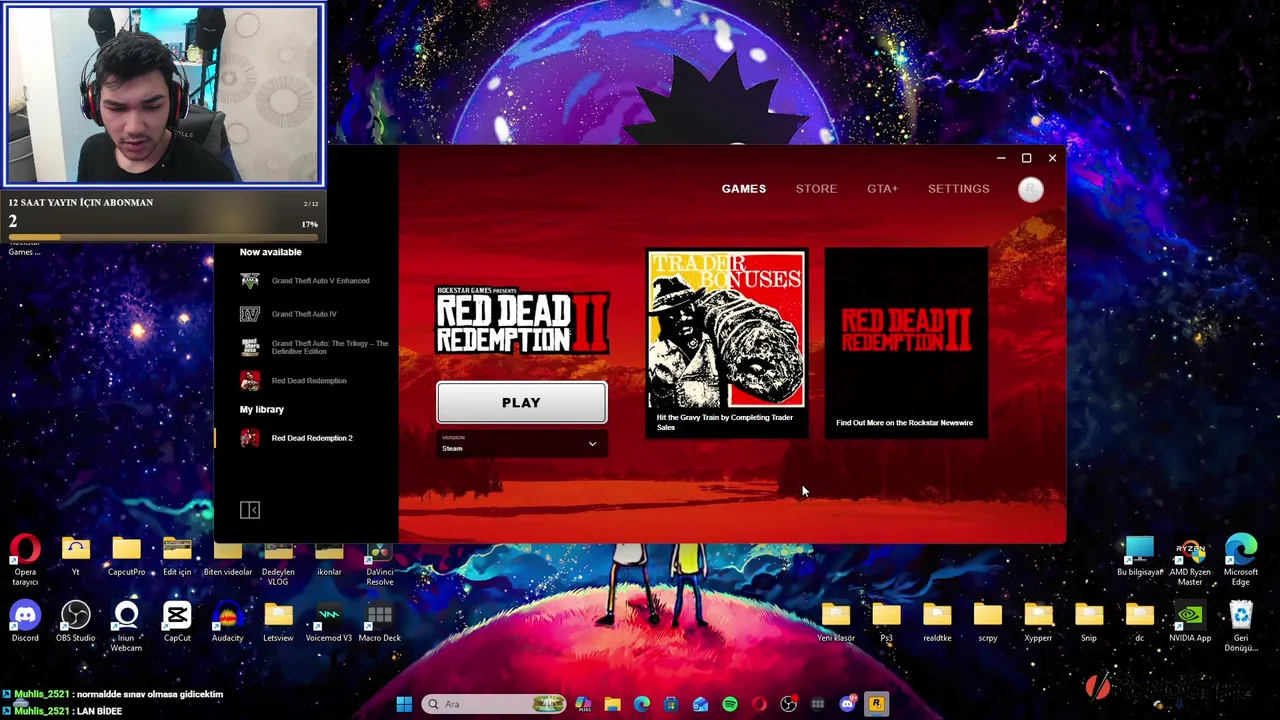Launch OBS Studio from desktop
The image size is (1280, 720).
click(75, 622)
